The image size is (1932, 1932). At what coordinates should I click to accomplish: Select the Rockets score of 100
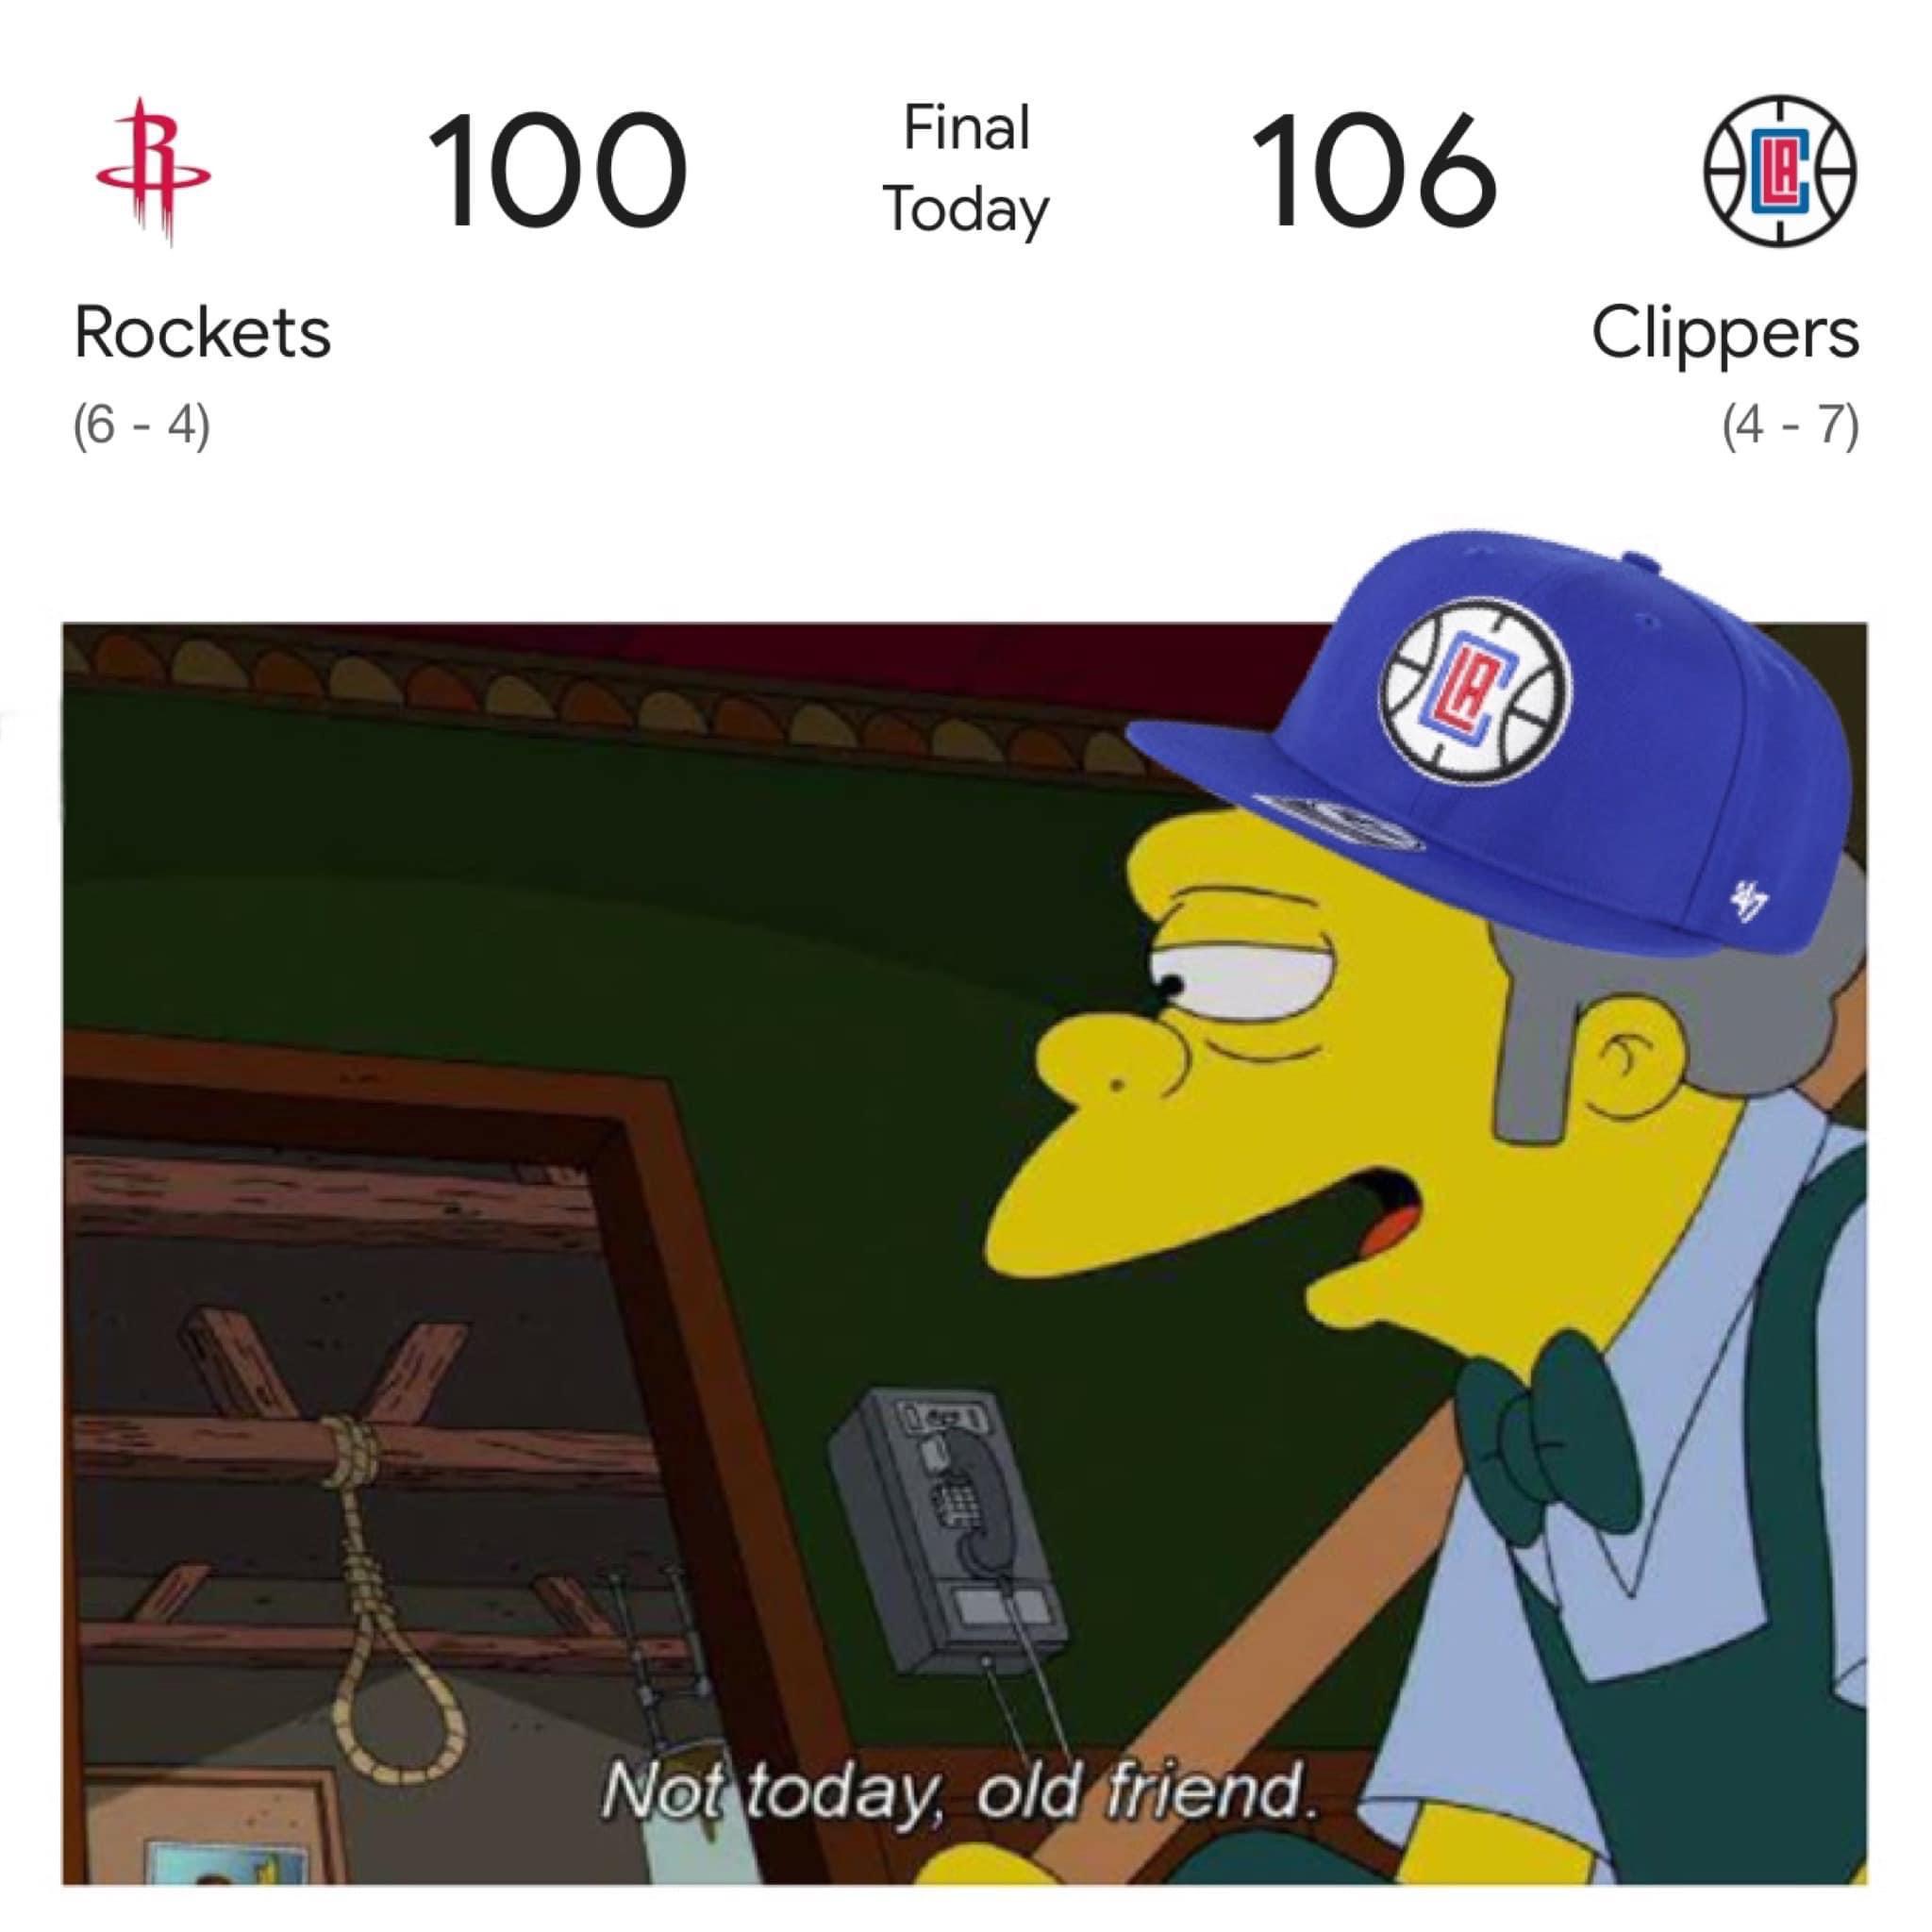pos(557,170)
